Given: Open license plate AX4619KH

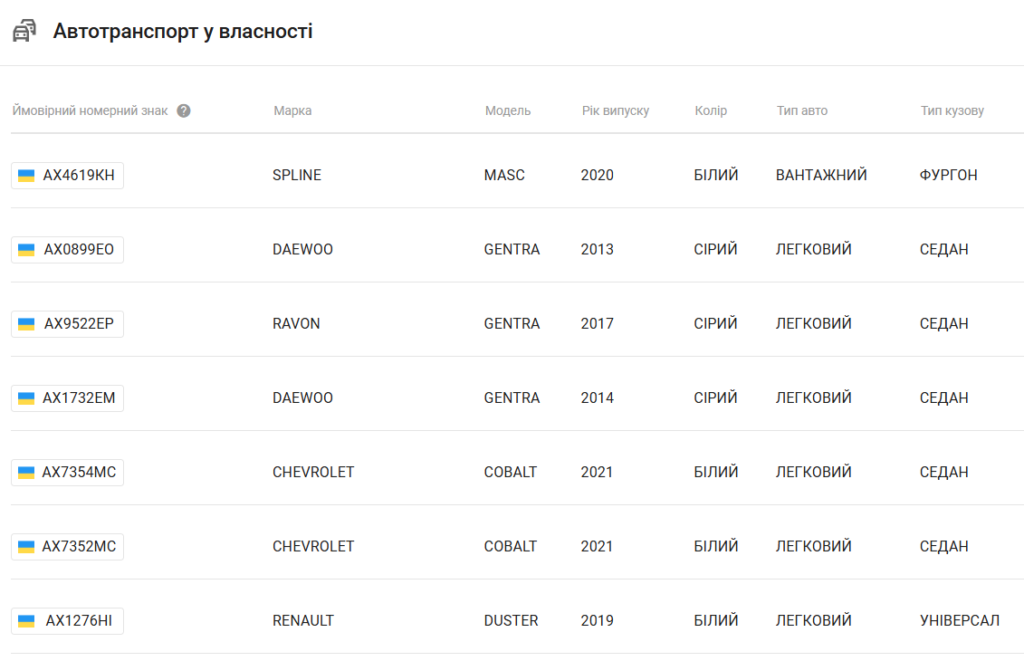Looking at the screenshot, I should point(67,175).
